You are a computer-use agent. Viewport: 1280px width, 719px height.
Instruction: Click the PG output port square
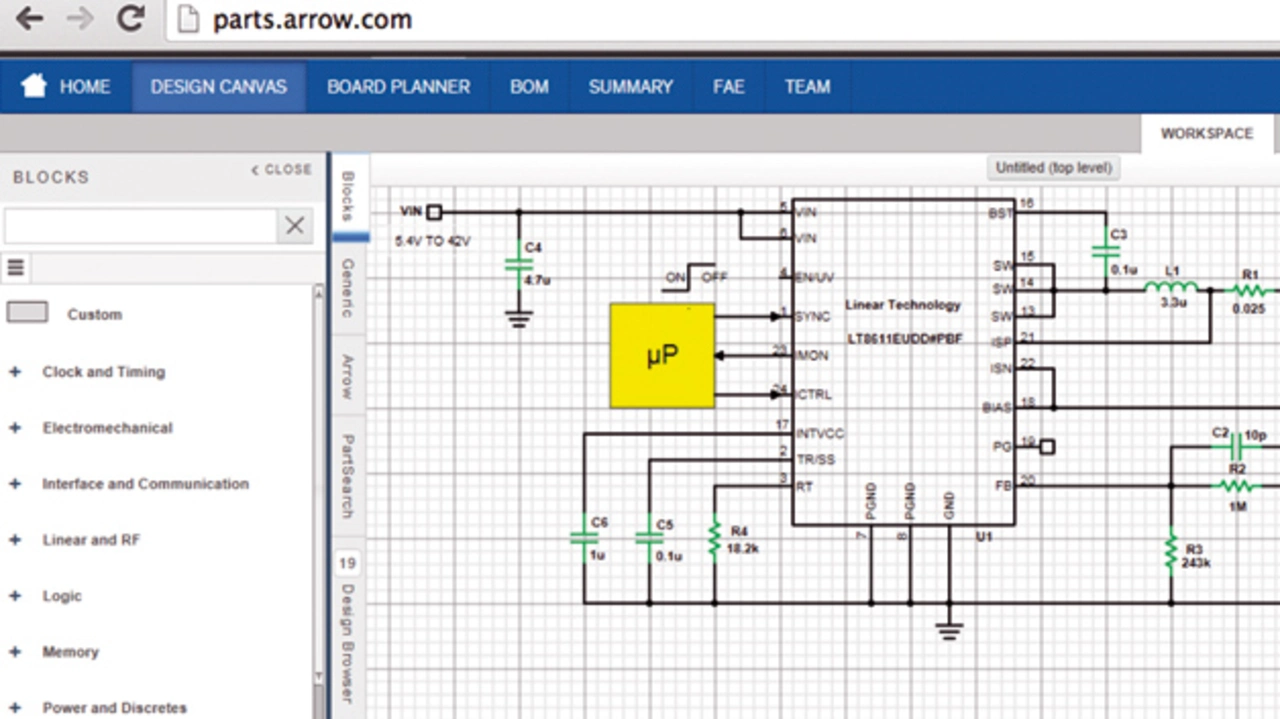pyautogui.click(x=1047, y=446)
